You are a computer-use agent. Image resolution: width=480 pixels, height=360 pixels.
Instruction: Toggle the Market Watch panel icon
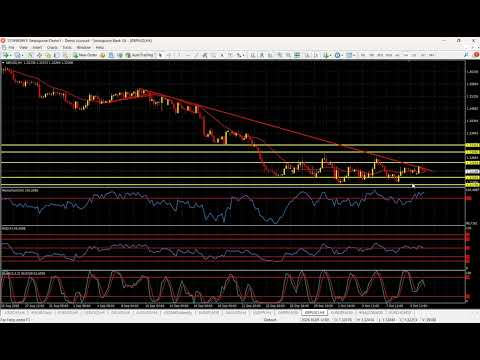pos(30,55)
